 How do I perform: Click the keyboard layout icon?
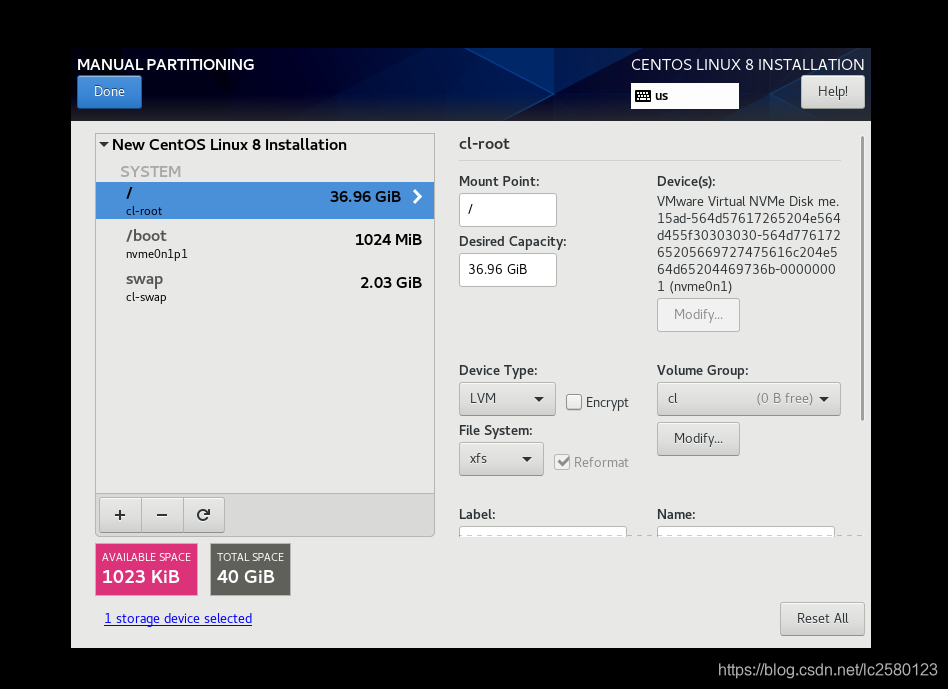(x=643, y=96)
